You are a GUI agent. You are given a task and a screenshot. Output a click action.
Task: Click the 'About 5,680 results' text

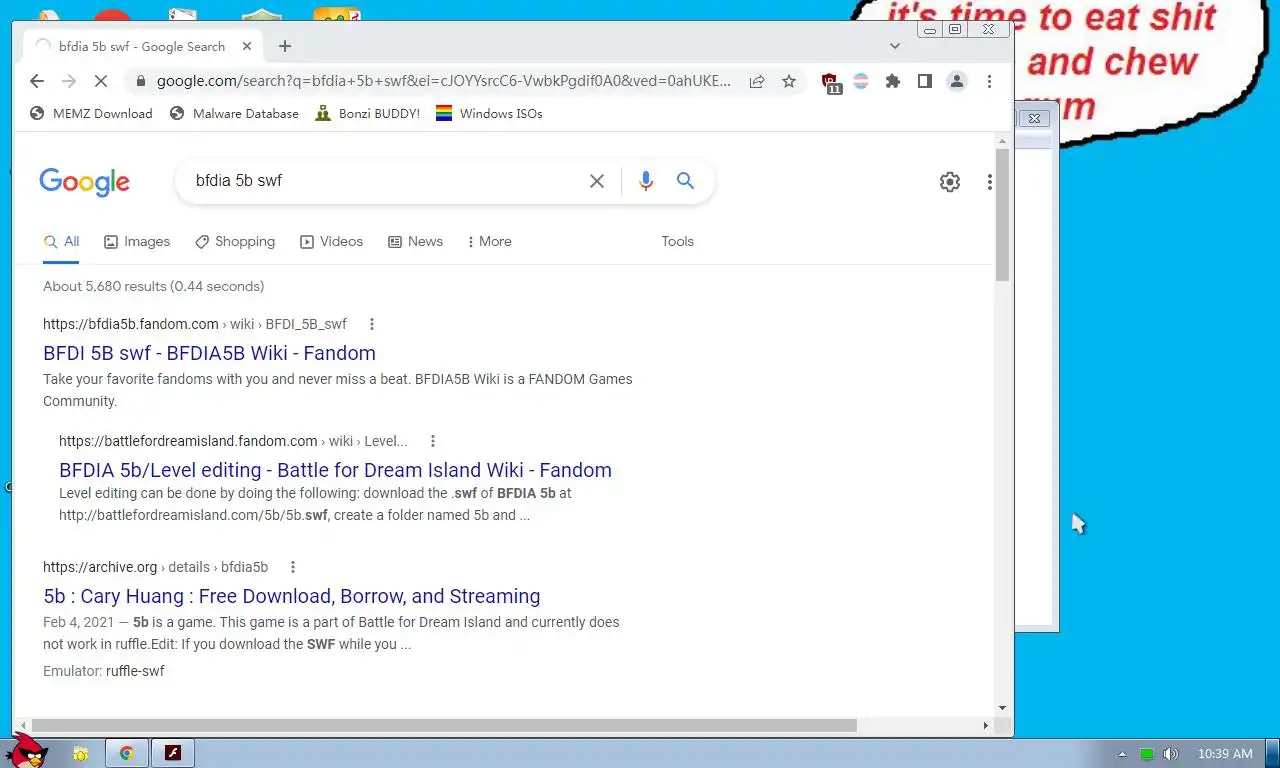(153, 286)
